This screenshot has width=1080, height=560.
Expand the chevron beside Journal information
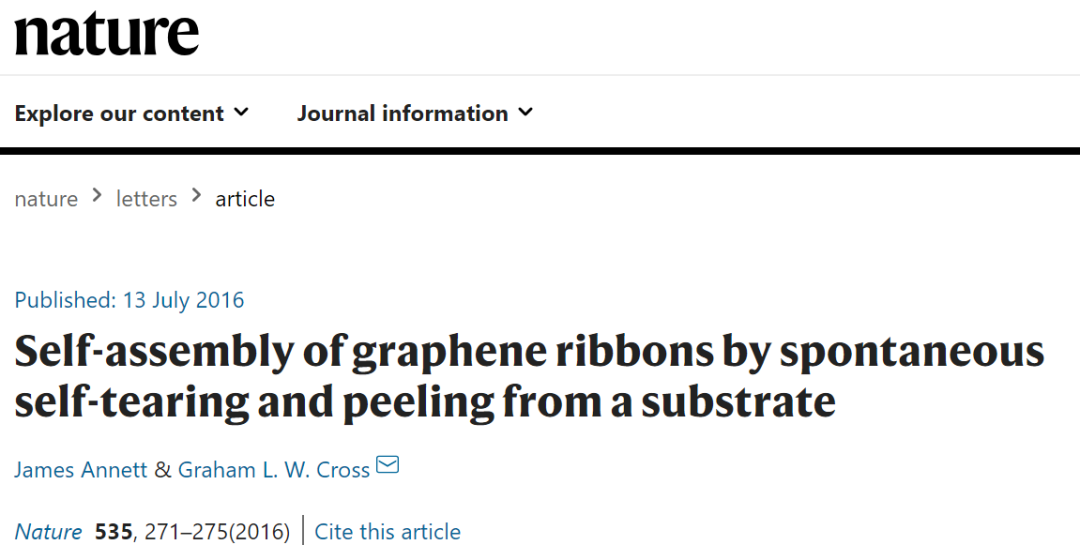pyautogui.click(x=526, y=112)
